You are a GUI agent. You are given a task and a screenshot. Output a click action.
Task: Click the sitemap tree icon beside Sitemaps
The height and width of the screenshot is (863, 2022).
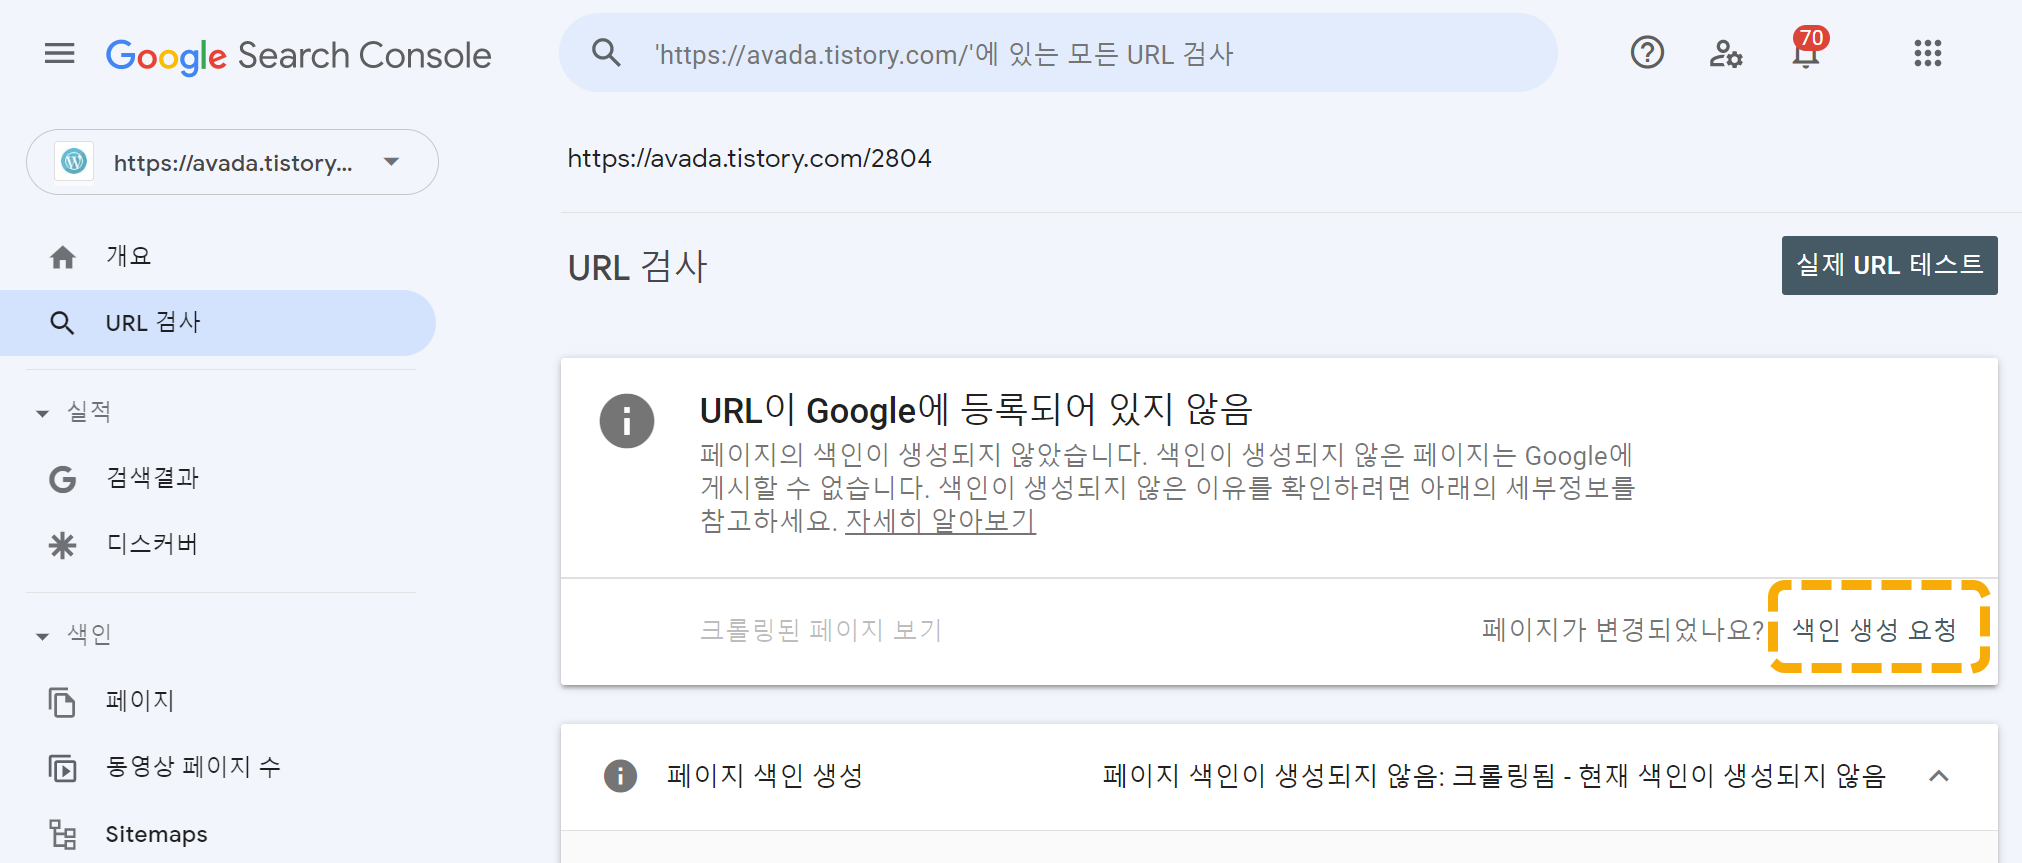[63, 834]
